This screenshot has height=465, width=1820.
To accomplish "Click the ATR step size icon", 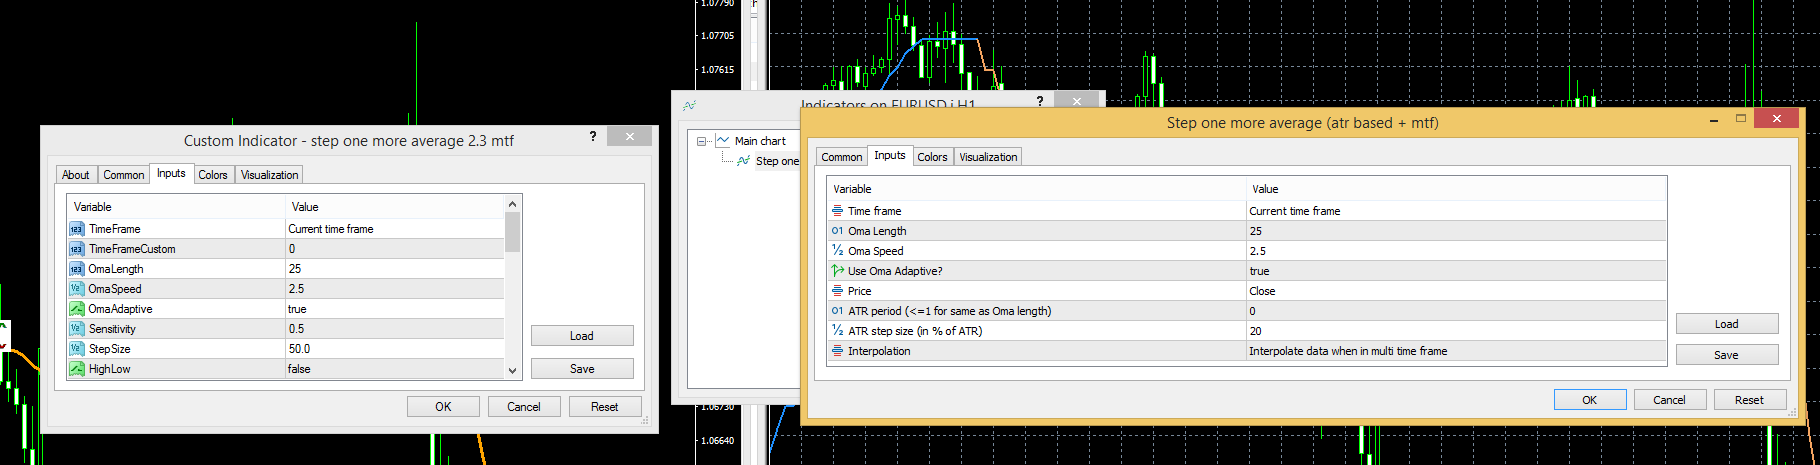I will (838, 331).
